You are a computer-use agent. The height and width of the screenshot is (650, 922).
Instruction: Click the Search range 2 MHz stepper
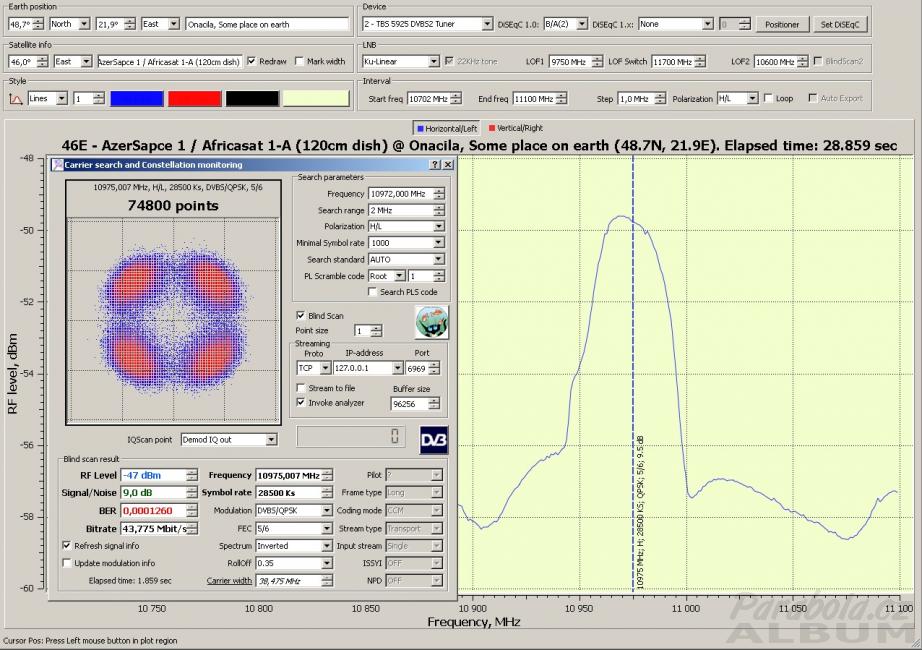pos(439,210)
